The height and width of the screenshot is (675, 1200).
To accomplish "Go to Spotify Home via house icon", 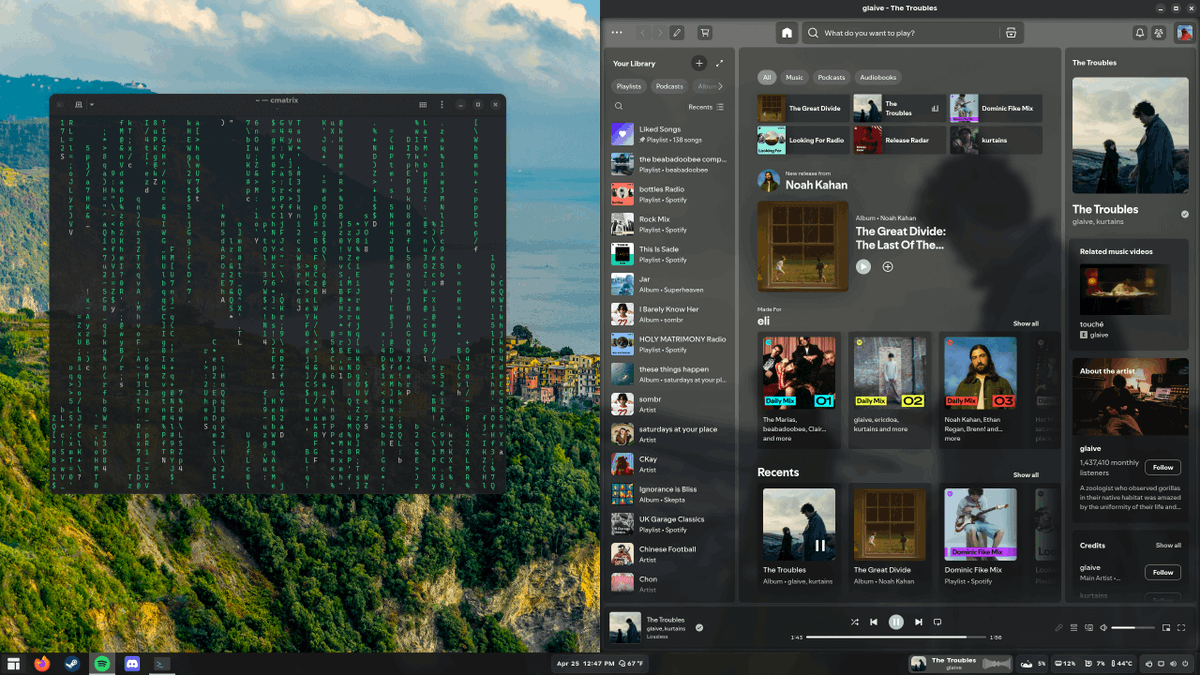I will 787,33.
